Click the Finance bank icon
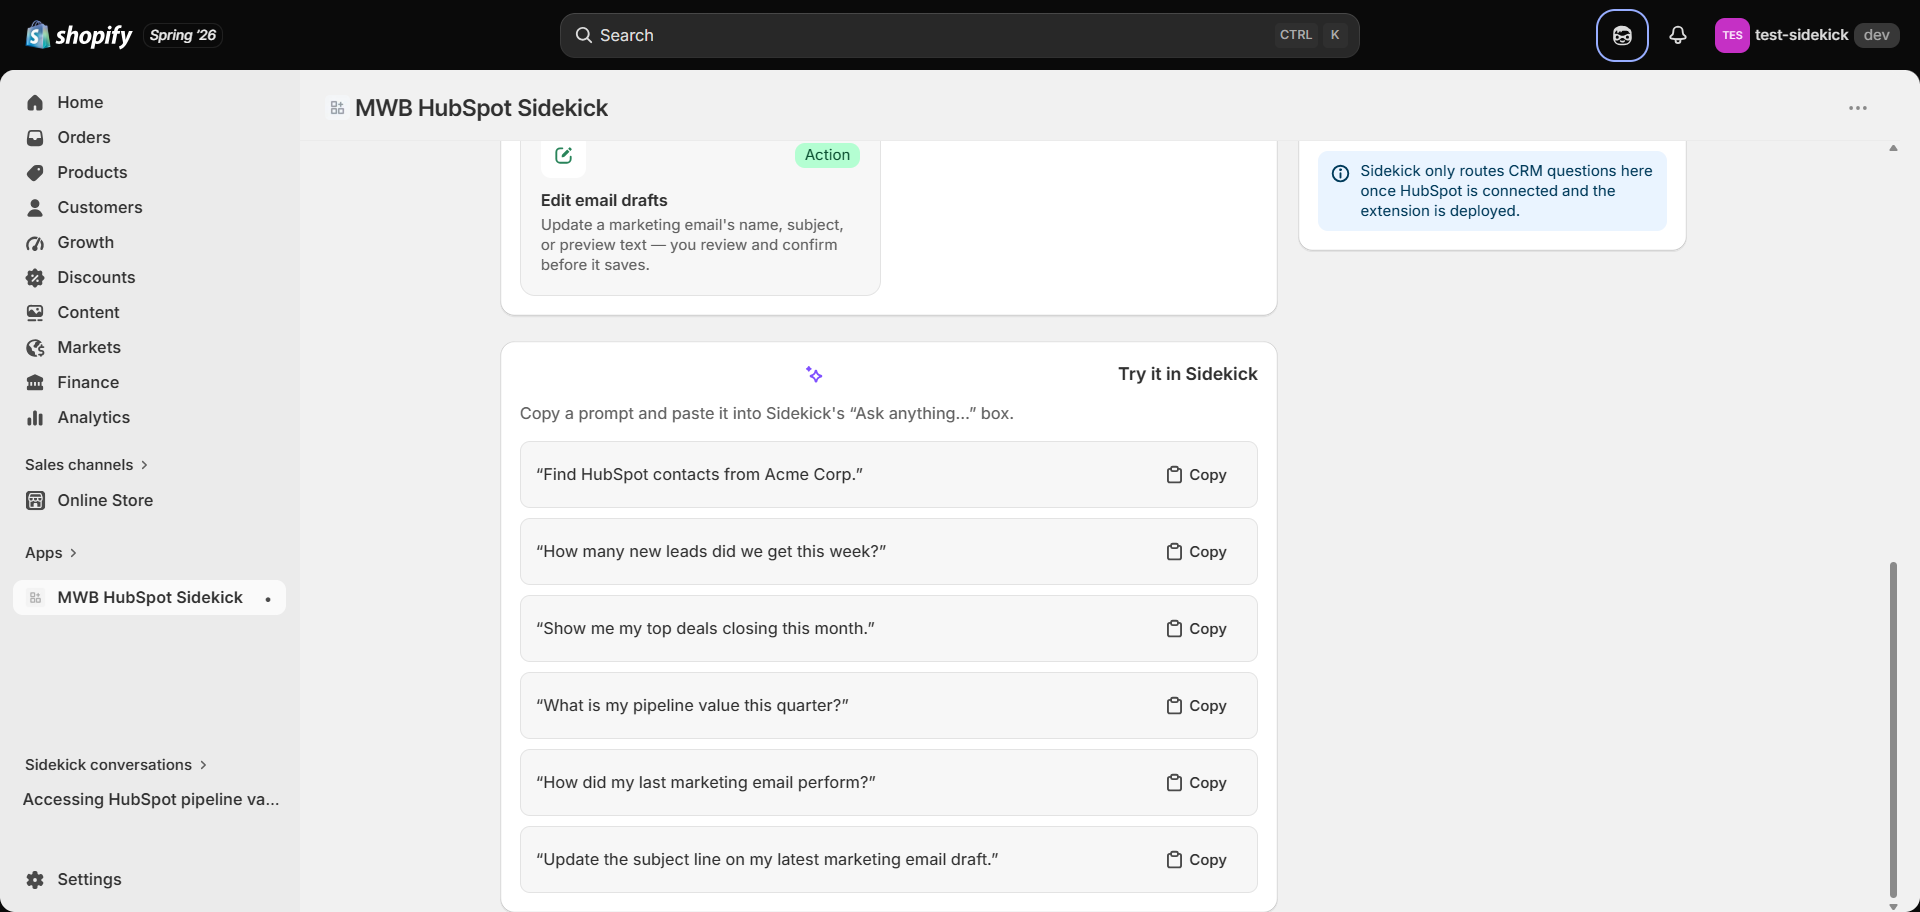The width and height of the screenshot is (1920, 912). (x=35, y=382)
